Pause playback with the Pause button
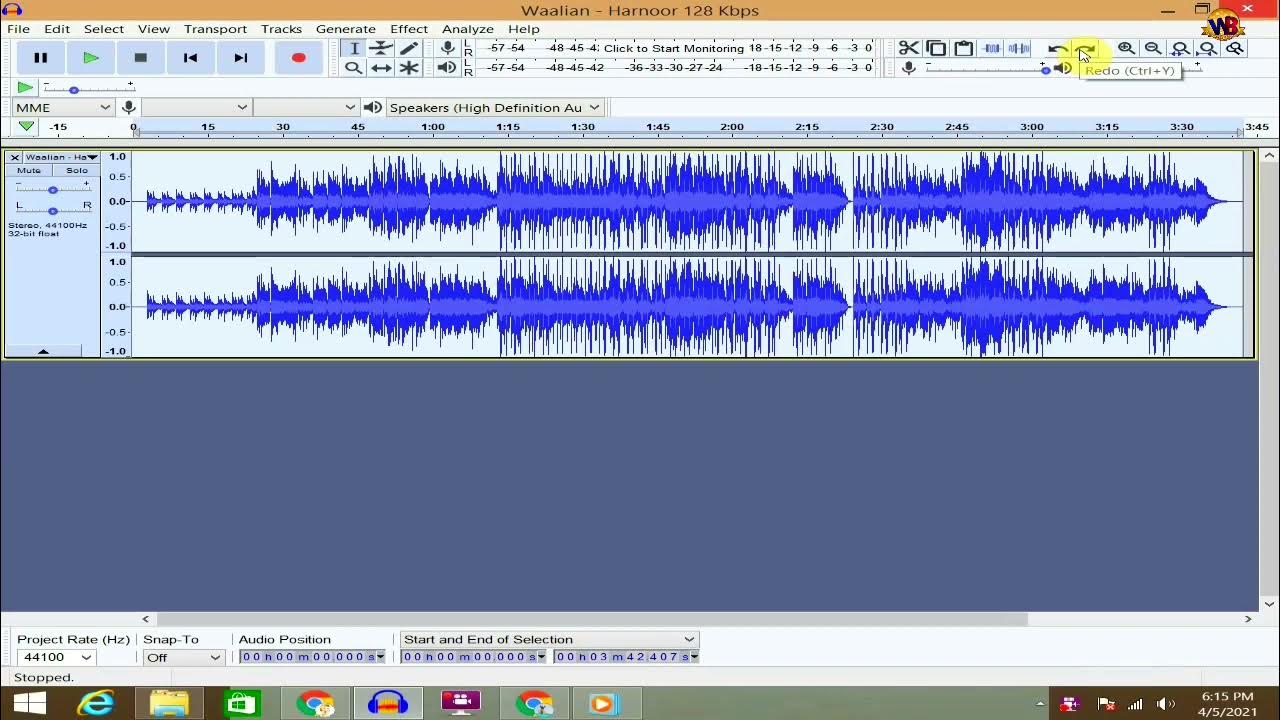 [40, 58]
